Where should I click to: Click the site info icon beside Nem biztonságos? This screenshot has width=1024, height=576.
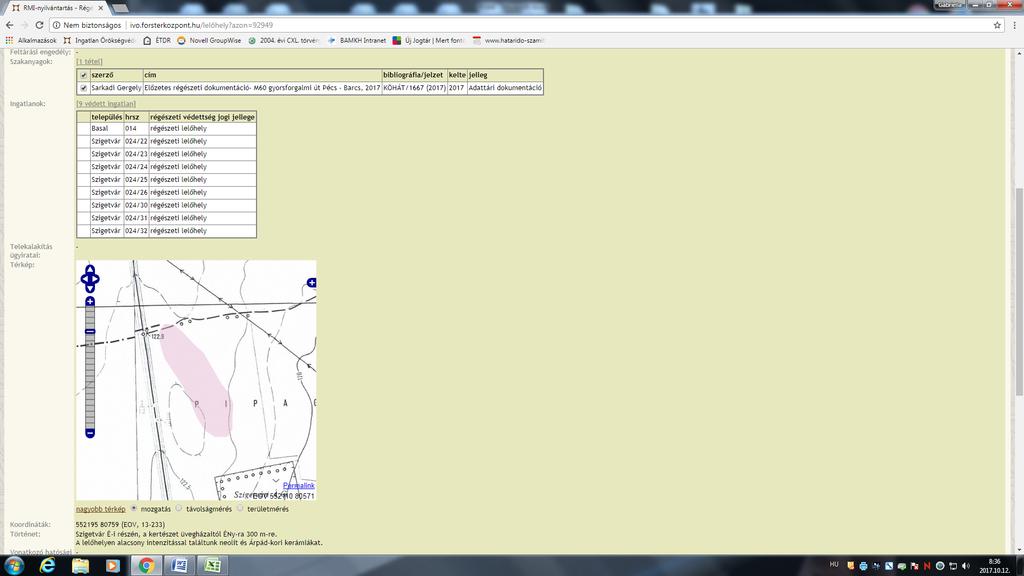56,25
